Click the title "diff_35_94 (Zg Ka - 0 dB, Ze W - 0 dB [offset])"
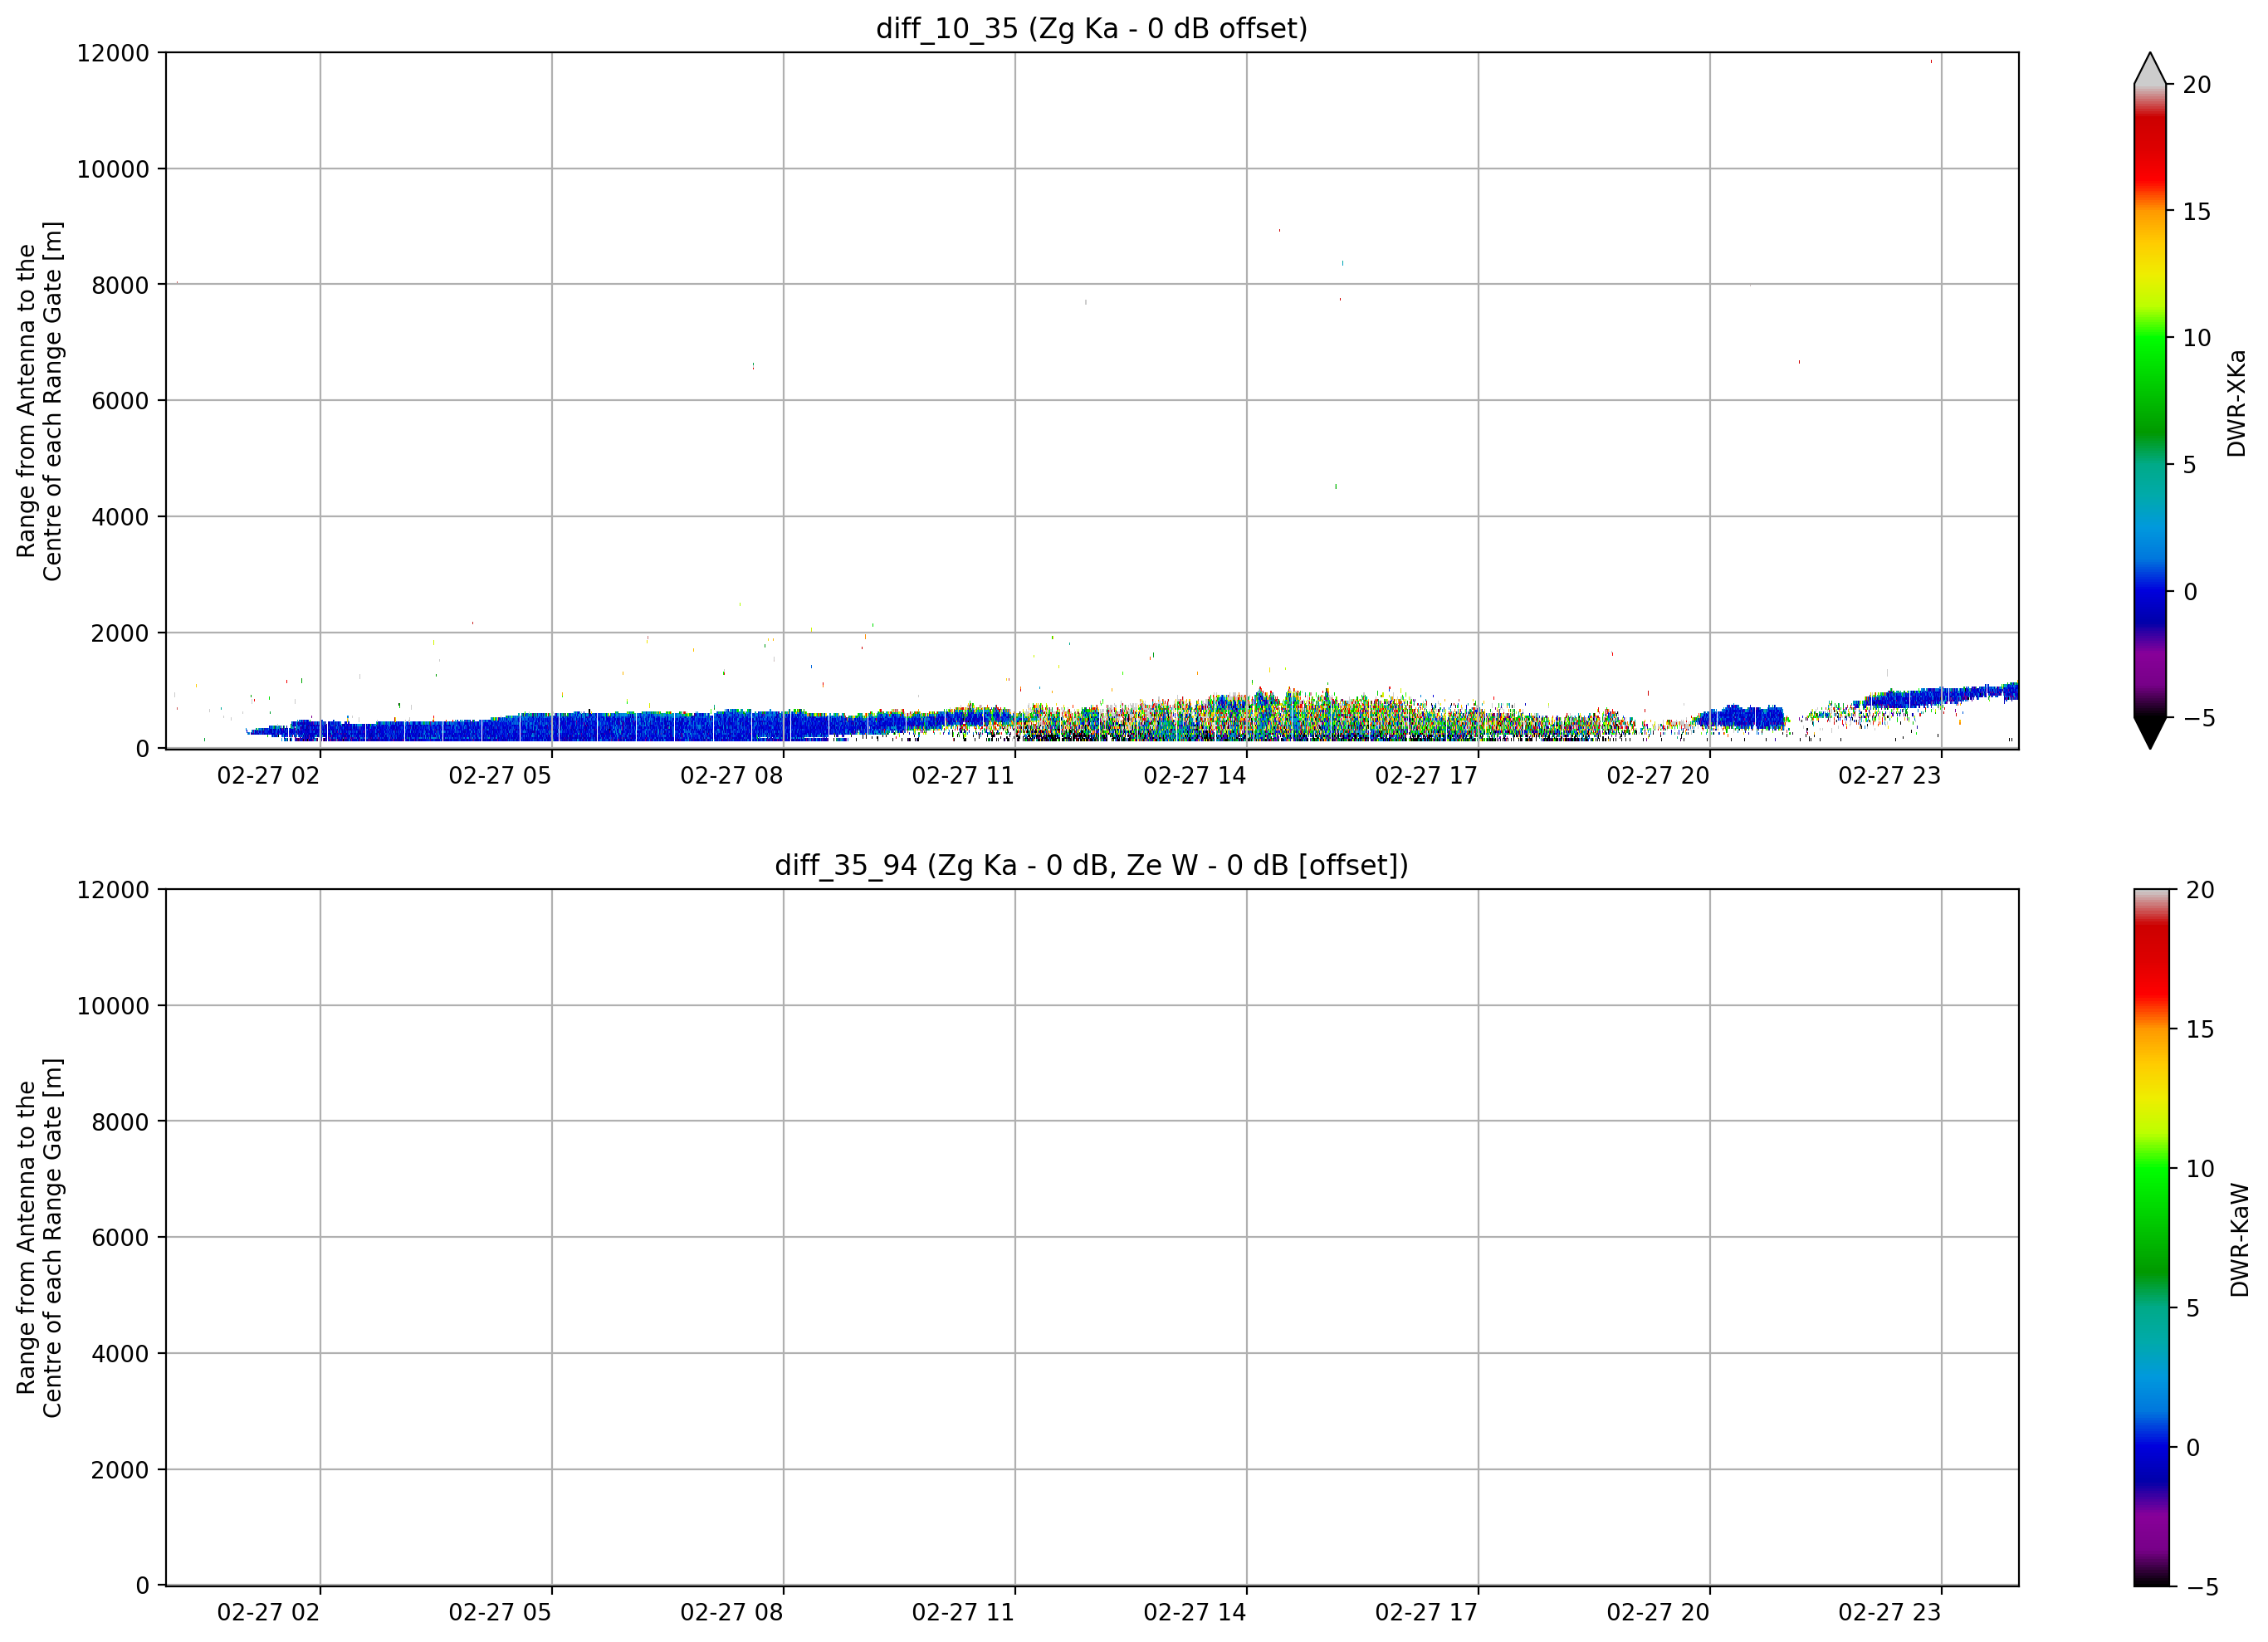The width and height of the screenshot is (2268, 1642). tap(1092, 865)
